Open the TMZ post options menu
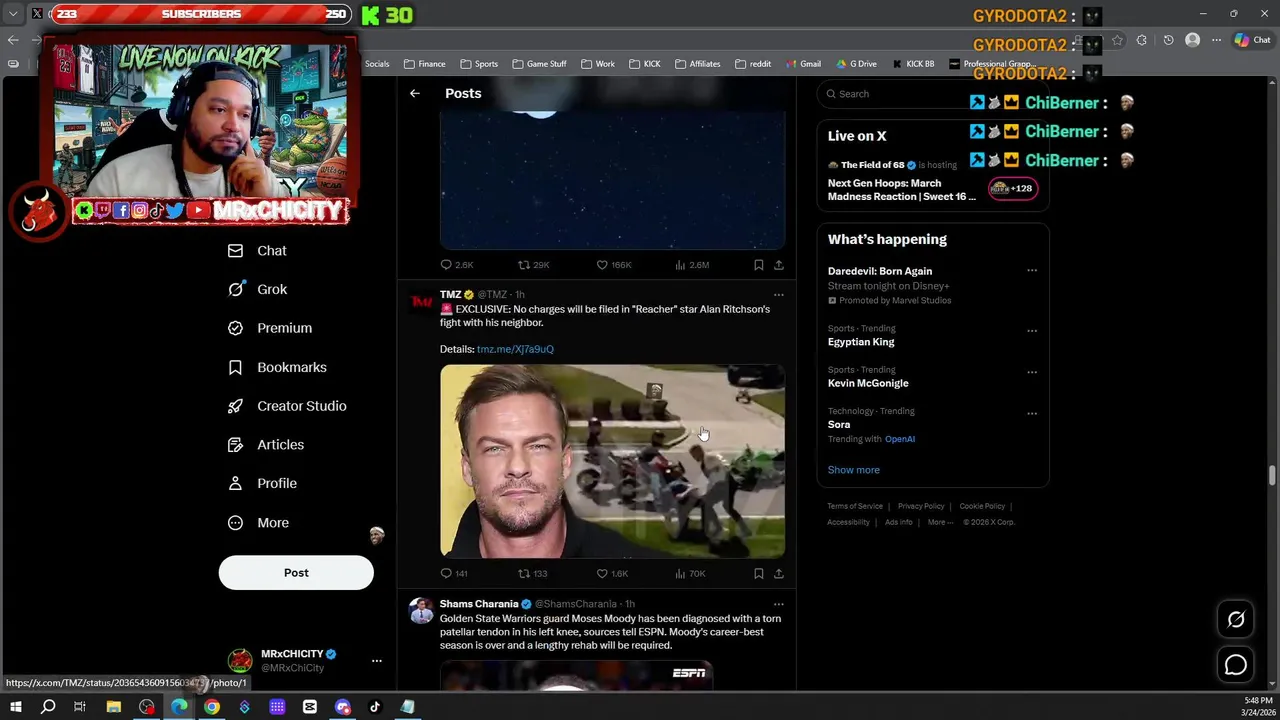This screenshot has height=720, width=1280. coord(778,295)
